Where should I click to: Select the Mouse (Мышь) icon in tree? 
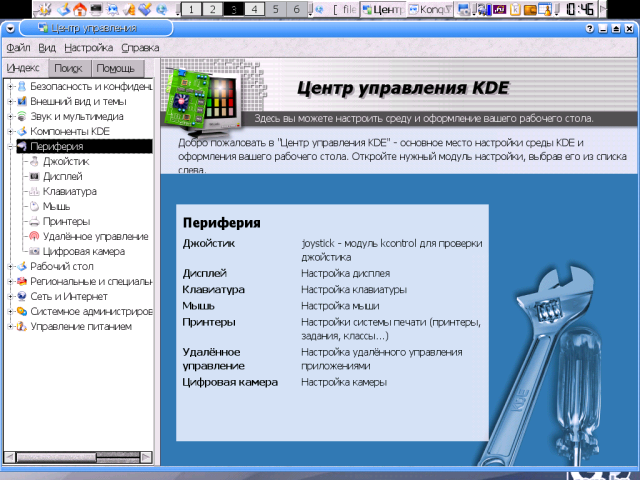[x=34, y=206]
